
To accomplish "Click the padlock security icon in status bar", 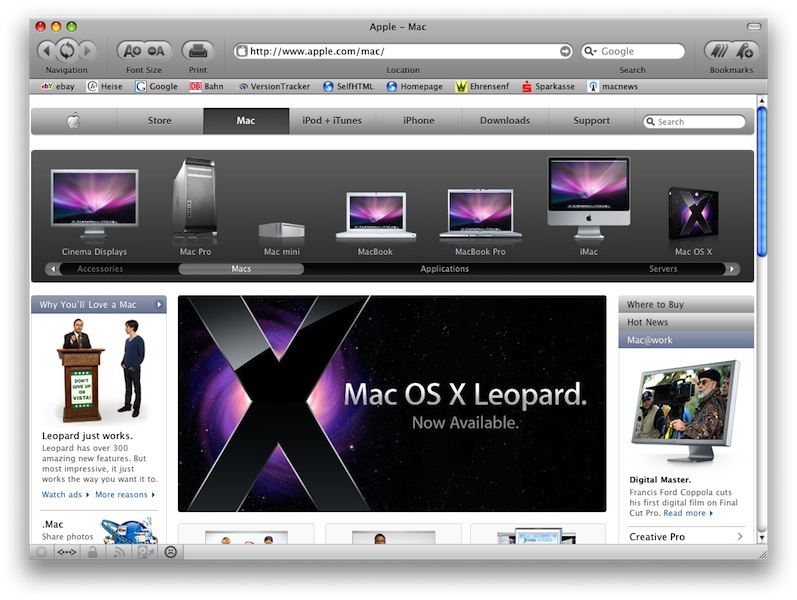I will (93, 552).
